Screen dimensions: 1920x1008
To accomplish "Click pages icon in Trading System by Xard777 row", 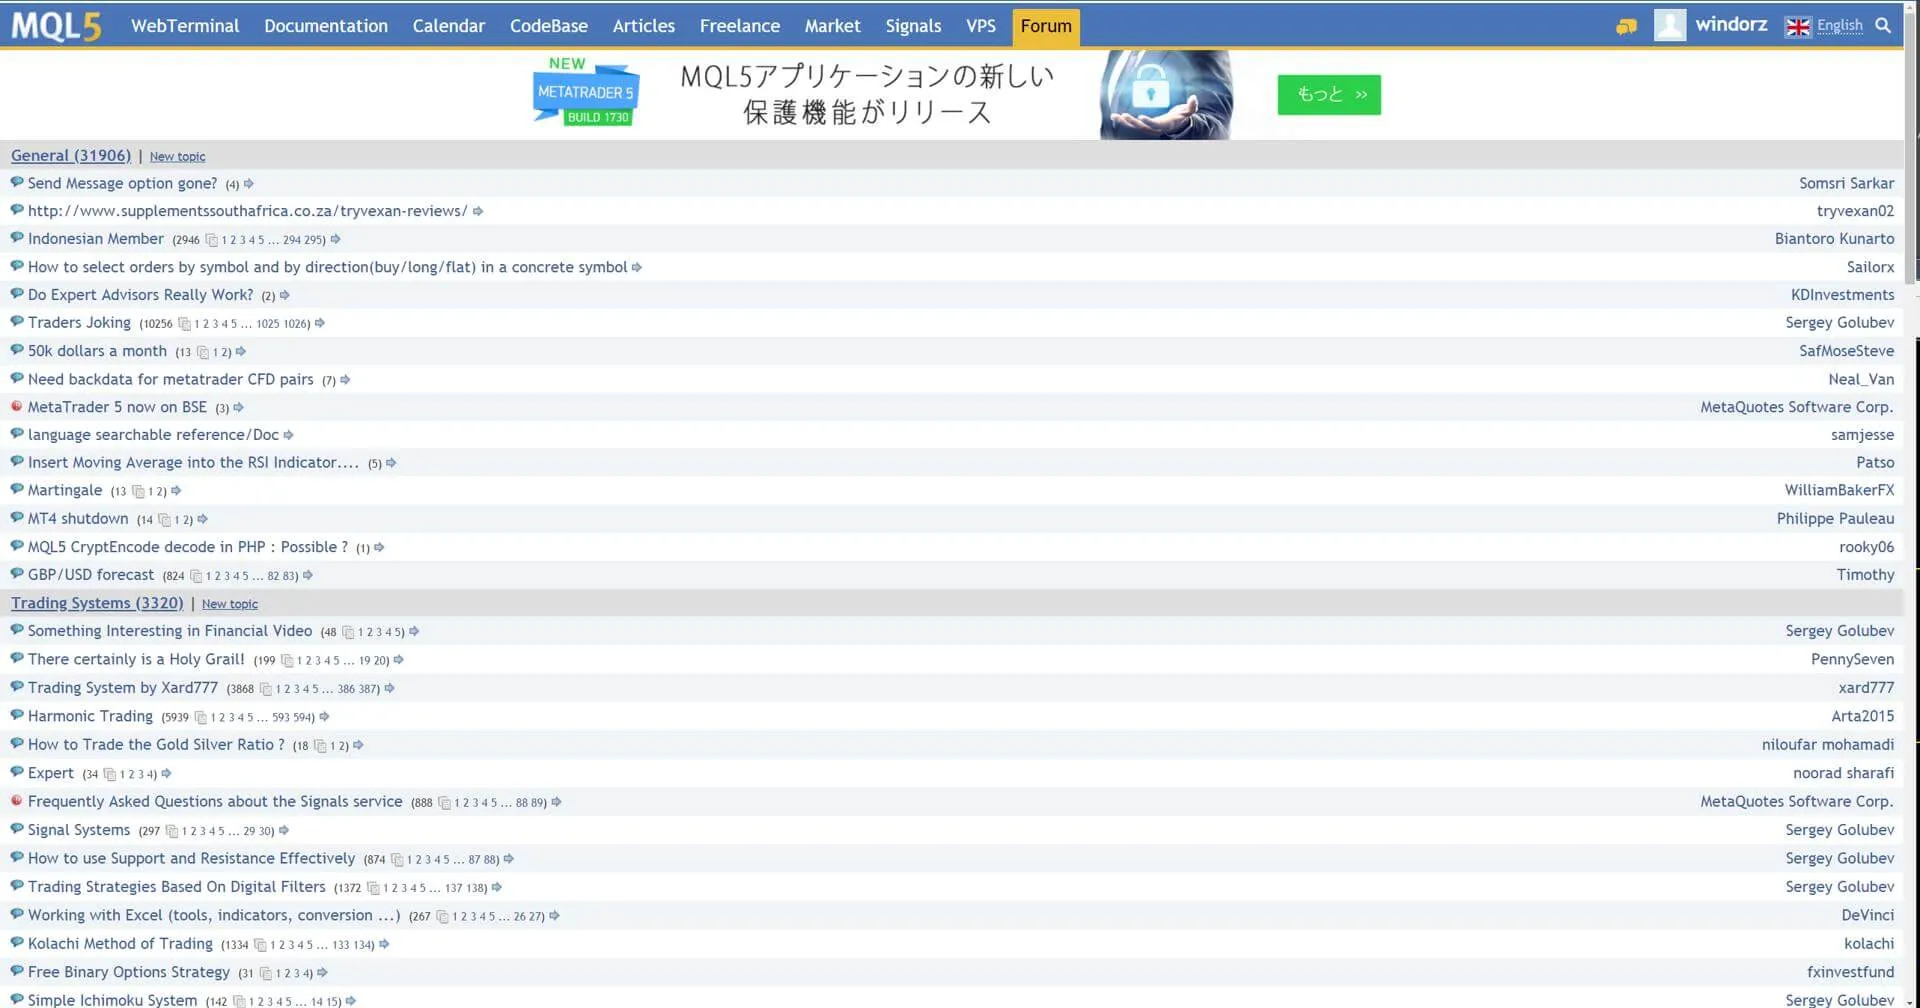I will click(265, 689).
